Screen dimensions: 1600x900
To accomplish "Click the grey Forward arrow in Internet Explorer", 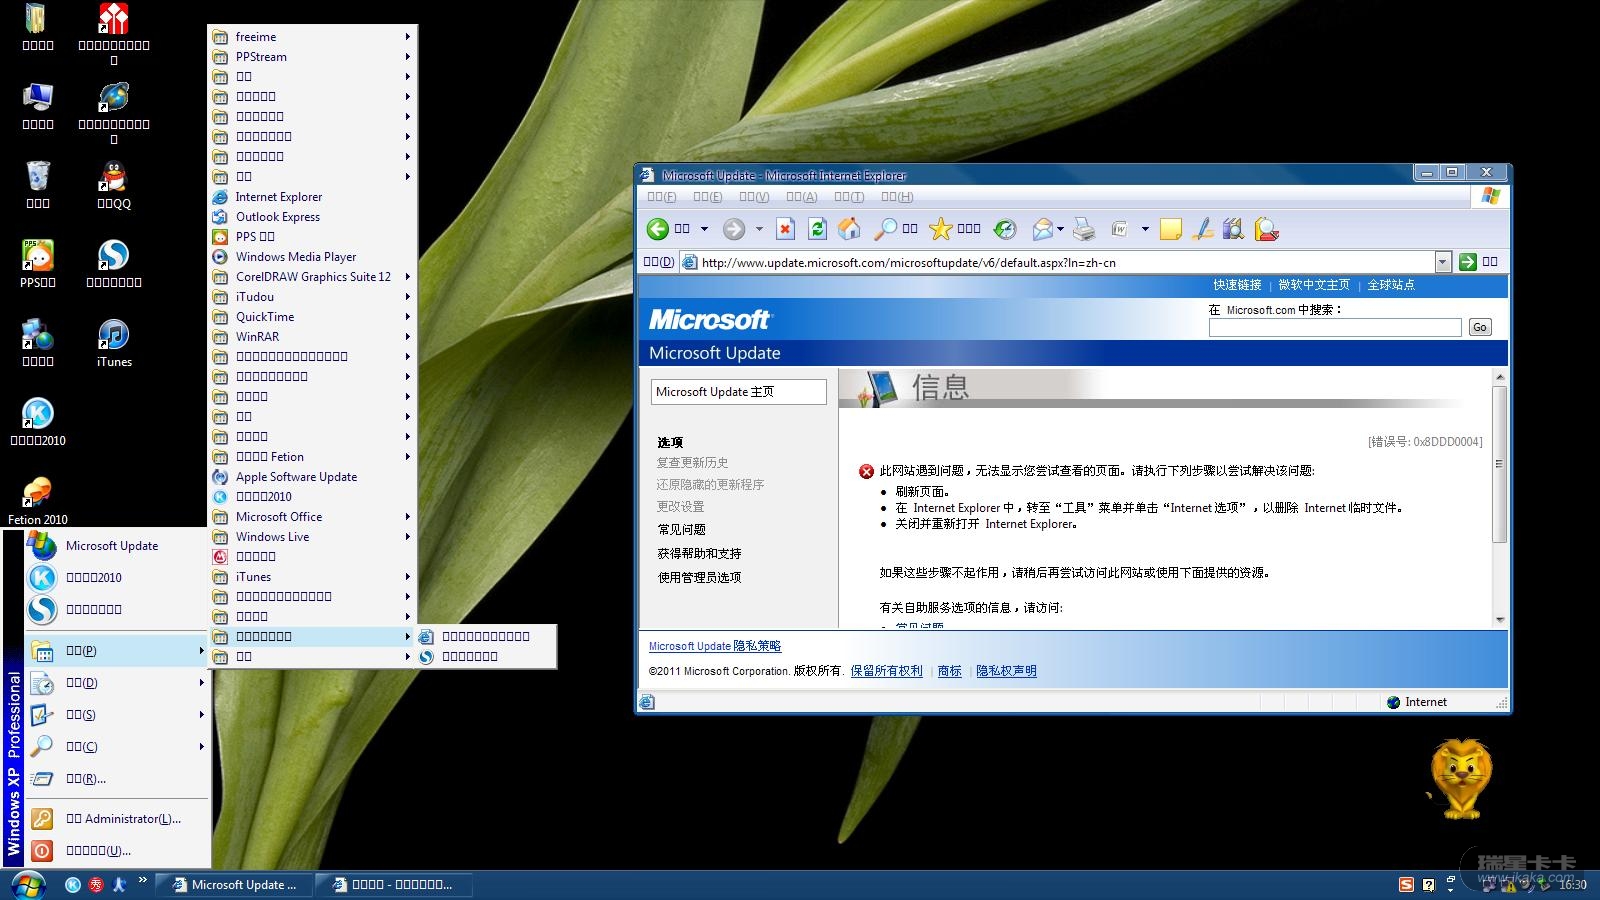I will (x=734, y=229).
